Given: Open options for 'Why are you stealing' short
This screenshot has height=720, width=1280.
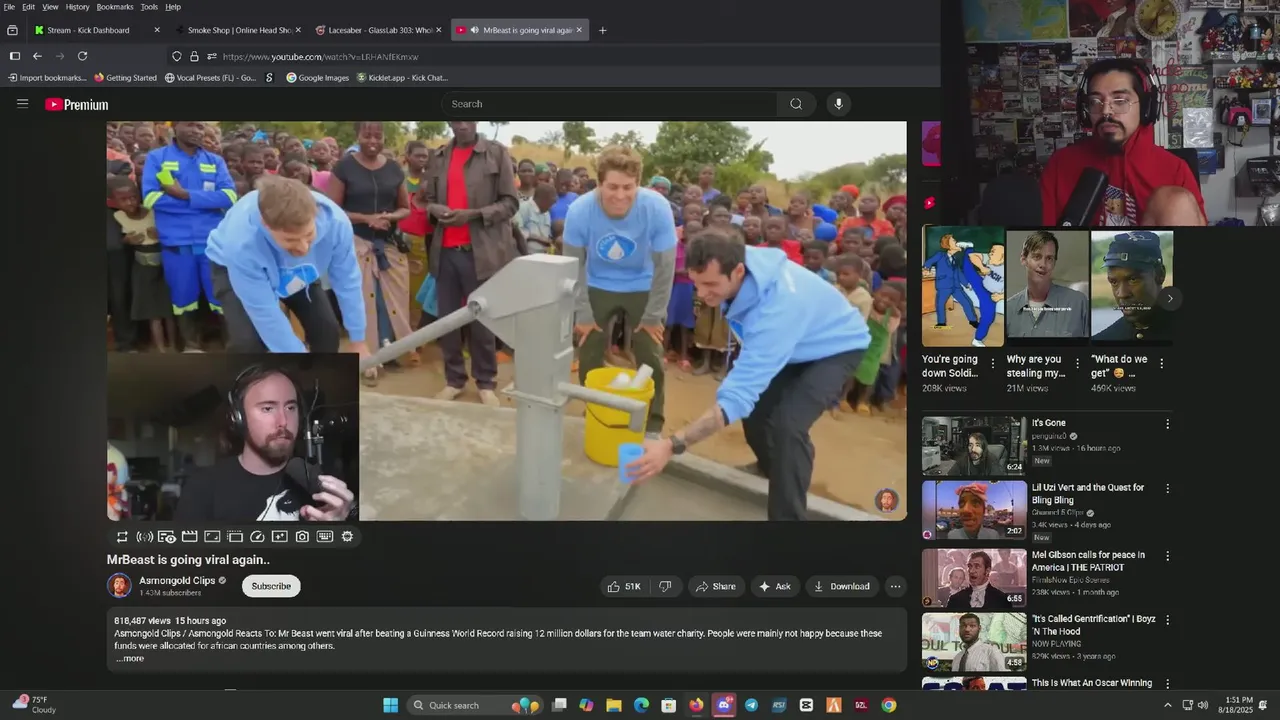Looking at the screenshot, I should point(1077,363).
